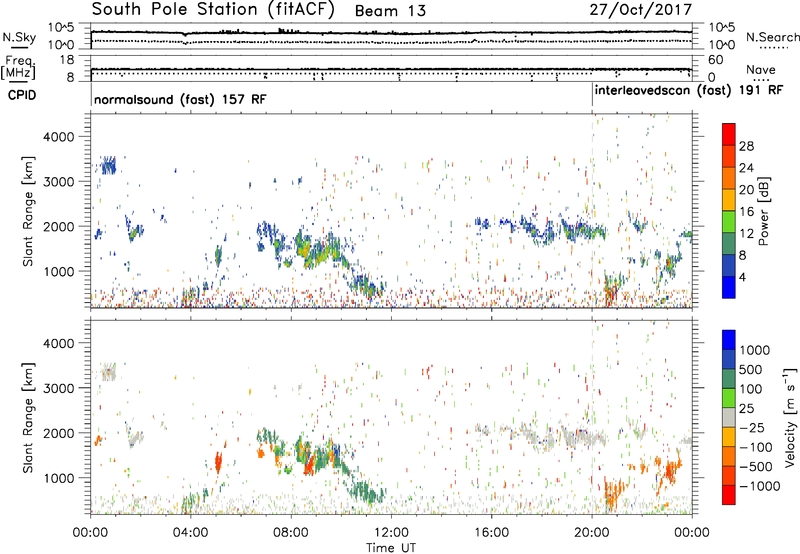This screenshot has width=800, height=554.
Task: Click the blue 4 dB segment of power colorbar
Action: pos(729,288)
